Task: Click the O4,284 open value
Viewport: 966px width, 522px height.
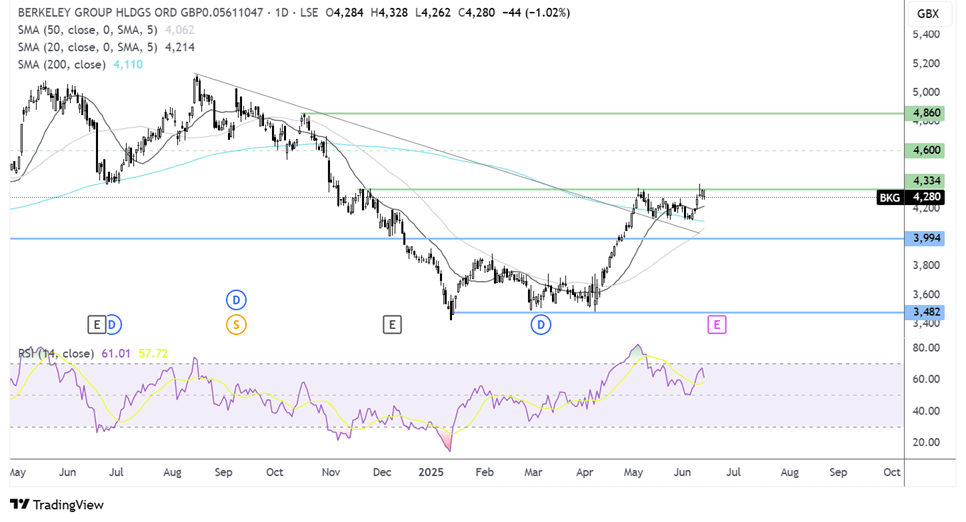Action: (x=344, y=12)
